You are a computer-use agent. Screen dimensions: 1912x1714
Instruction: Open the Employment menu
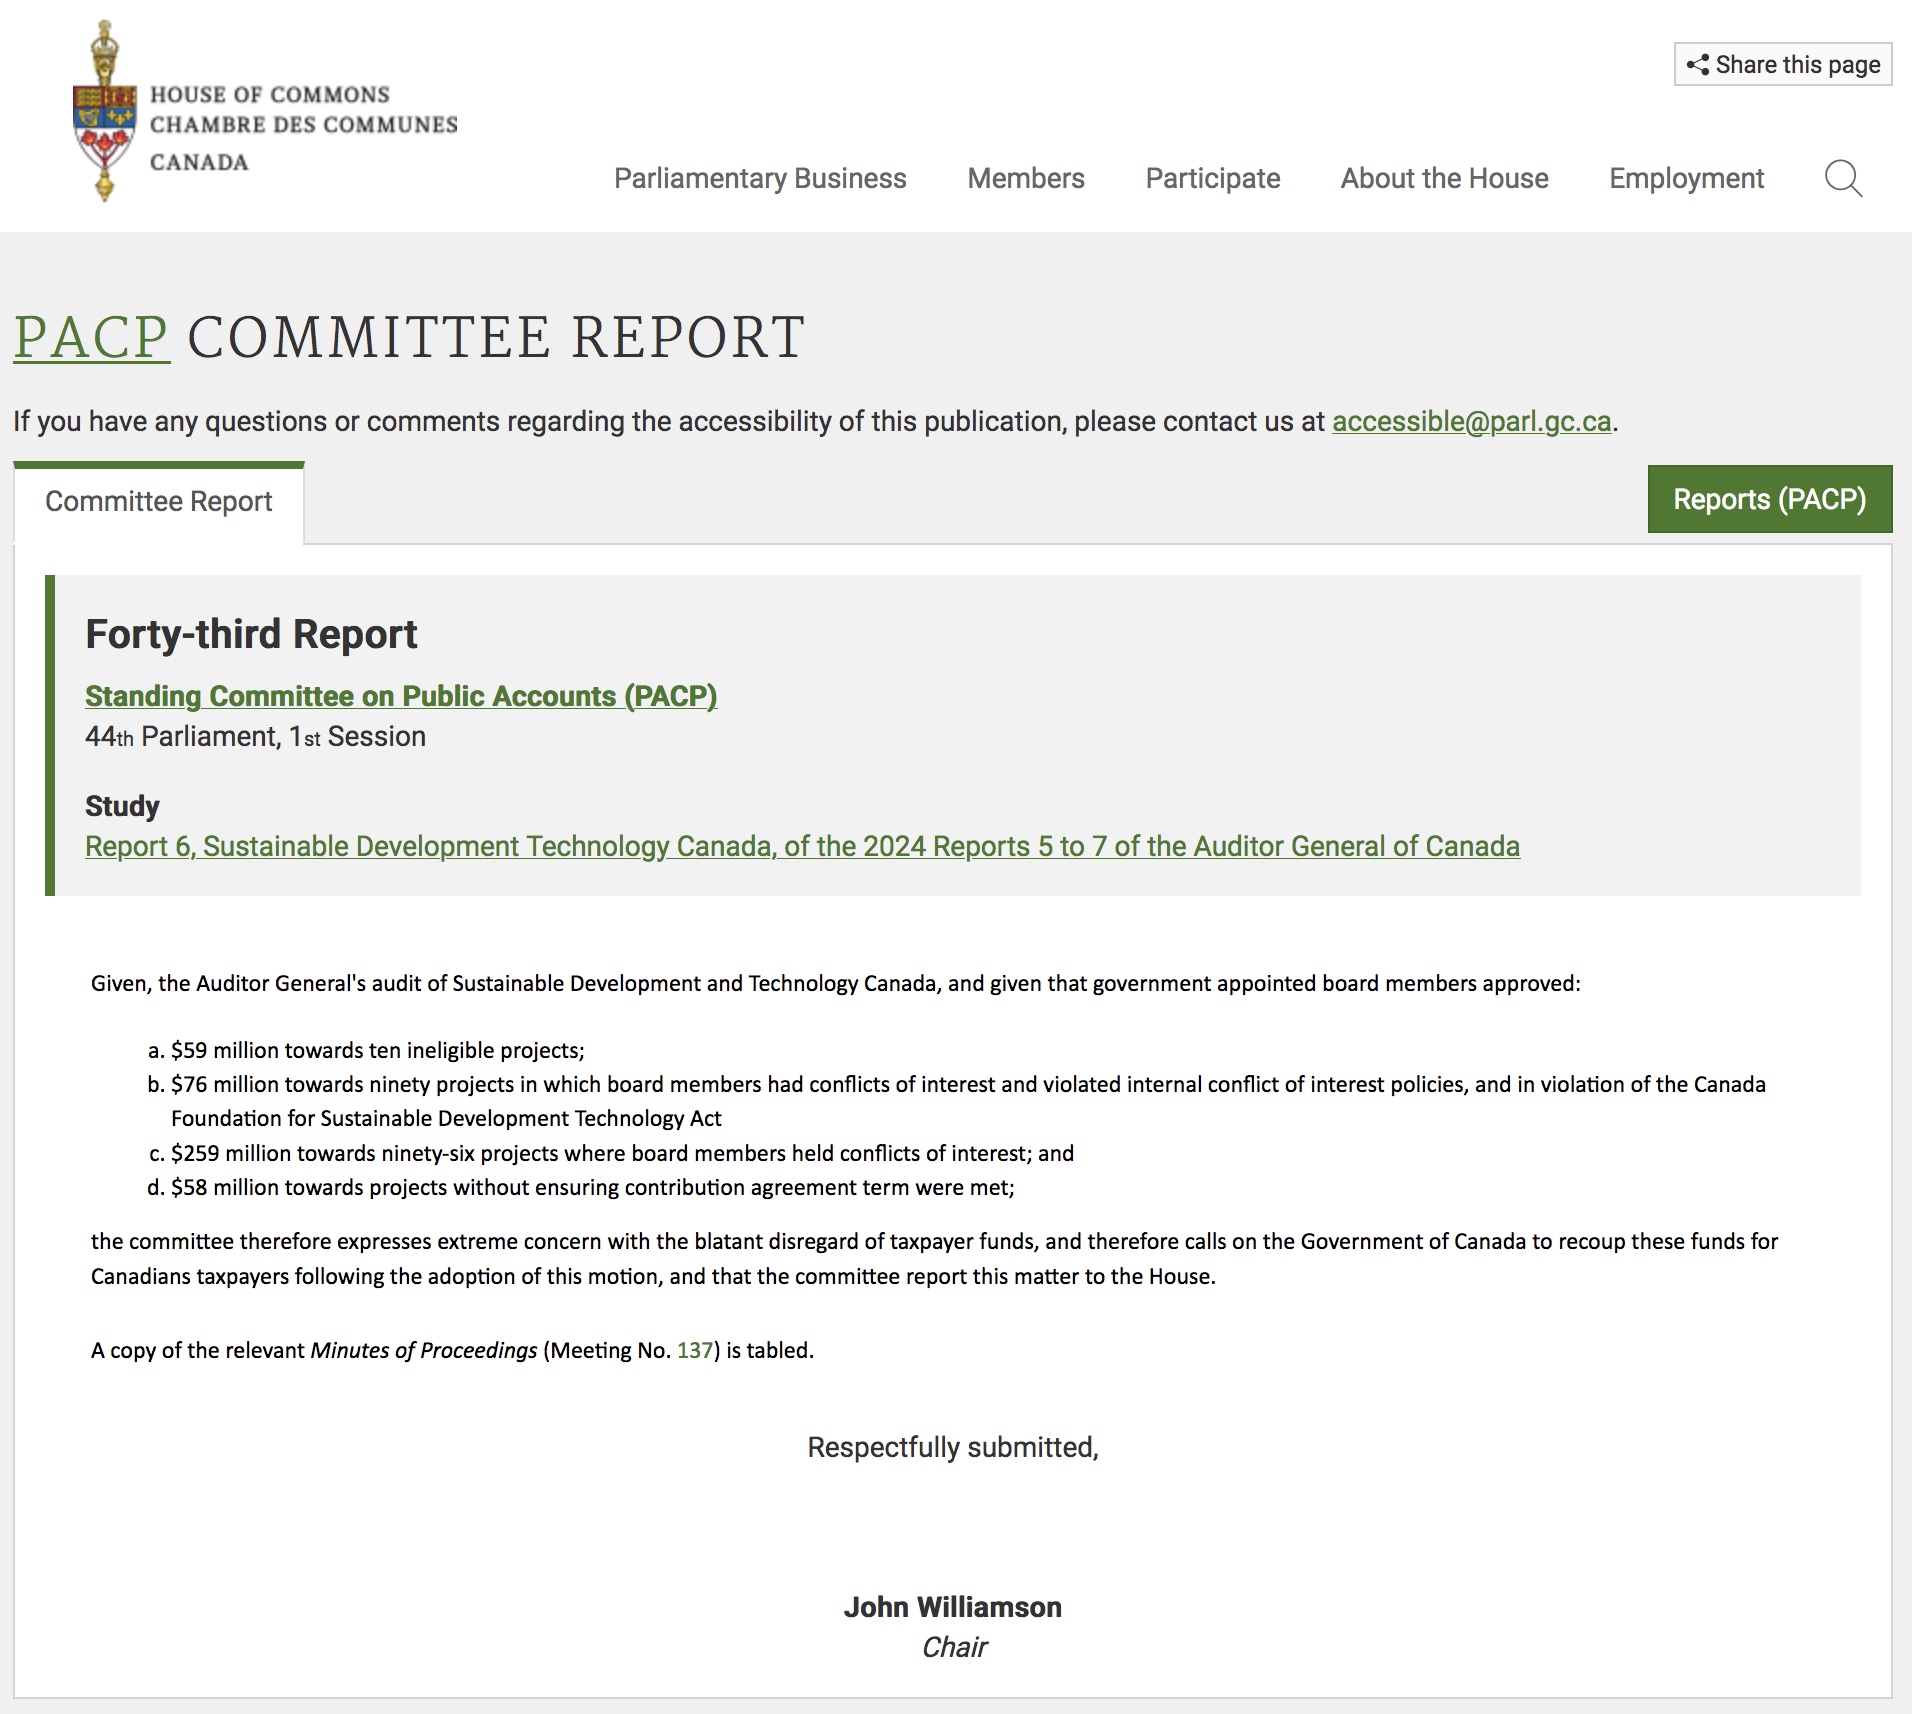pos(1687,178)
